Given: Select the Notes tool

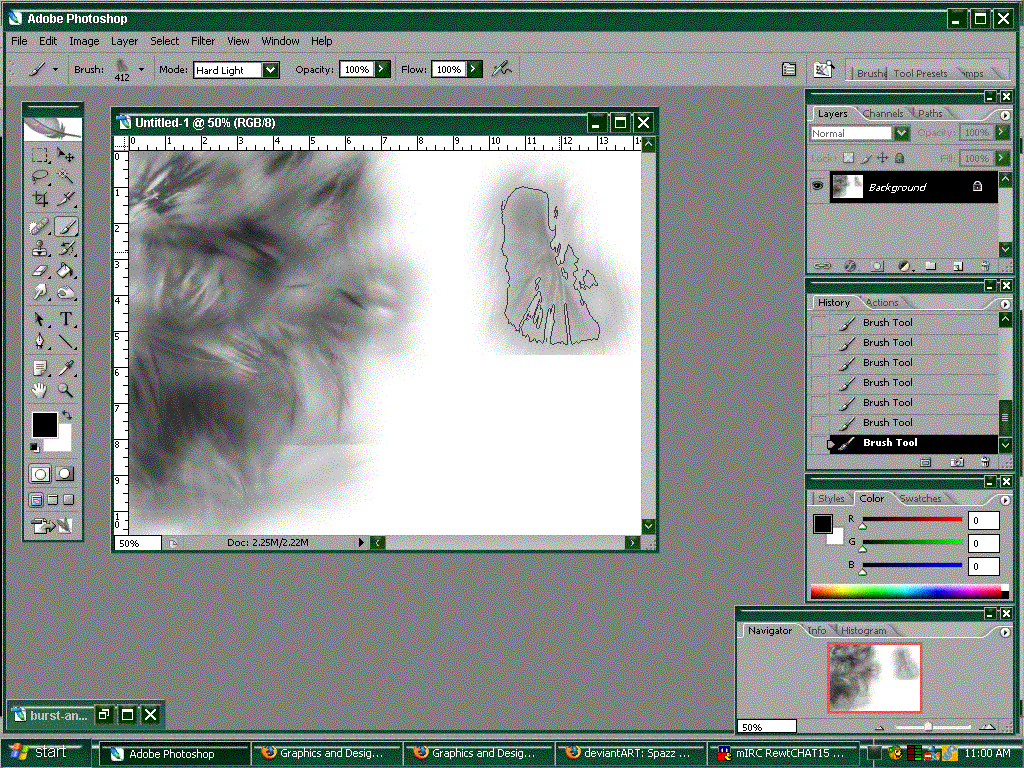Looking at the screenshot, I should (40, 369).
